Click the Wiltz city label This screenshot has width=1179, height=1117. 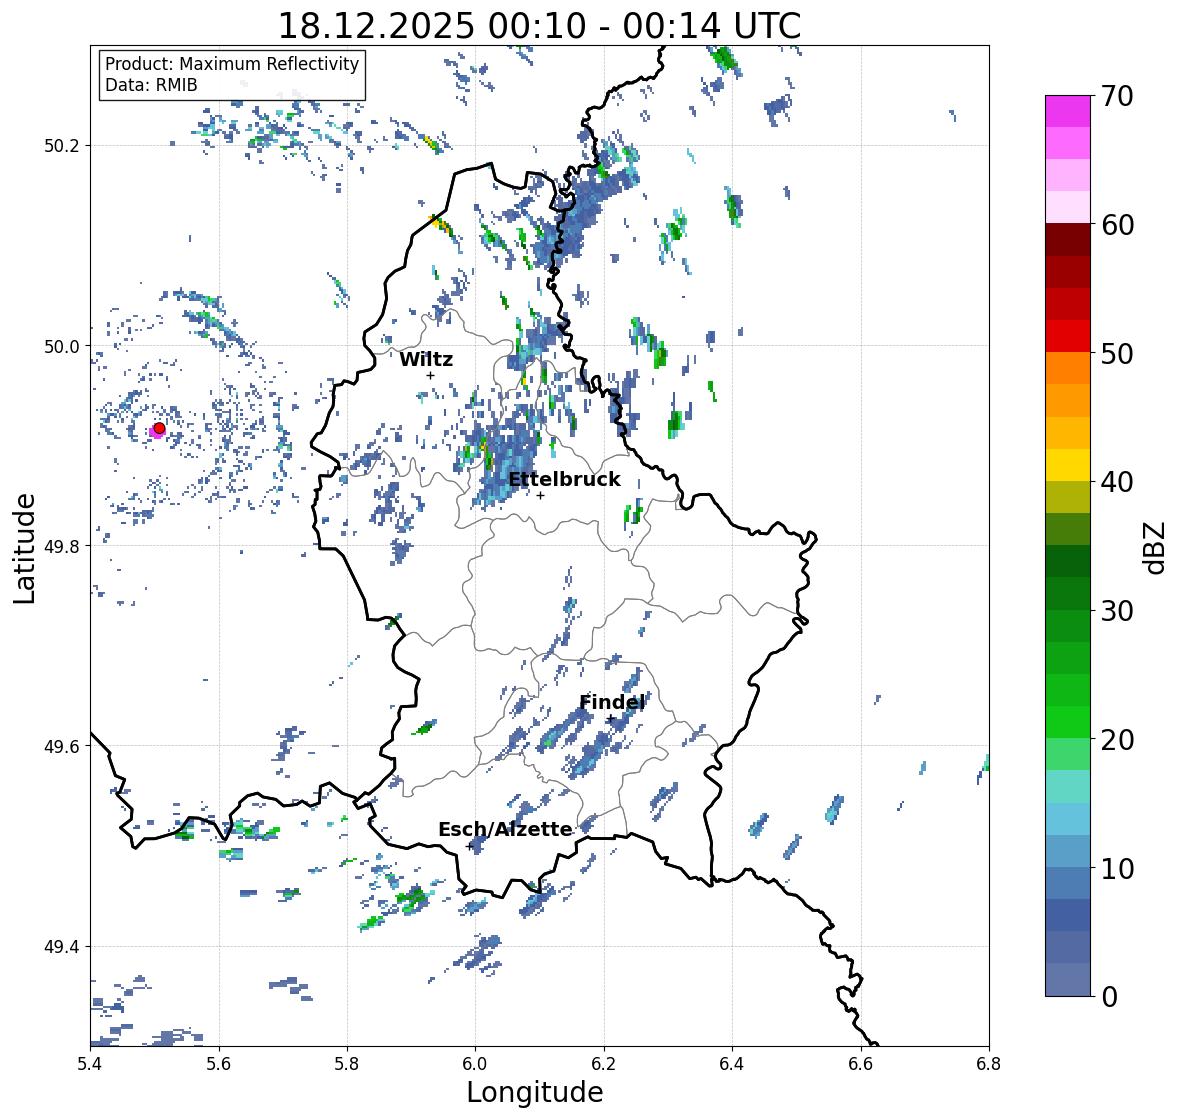[426, 359]
